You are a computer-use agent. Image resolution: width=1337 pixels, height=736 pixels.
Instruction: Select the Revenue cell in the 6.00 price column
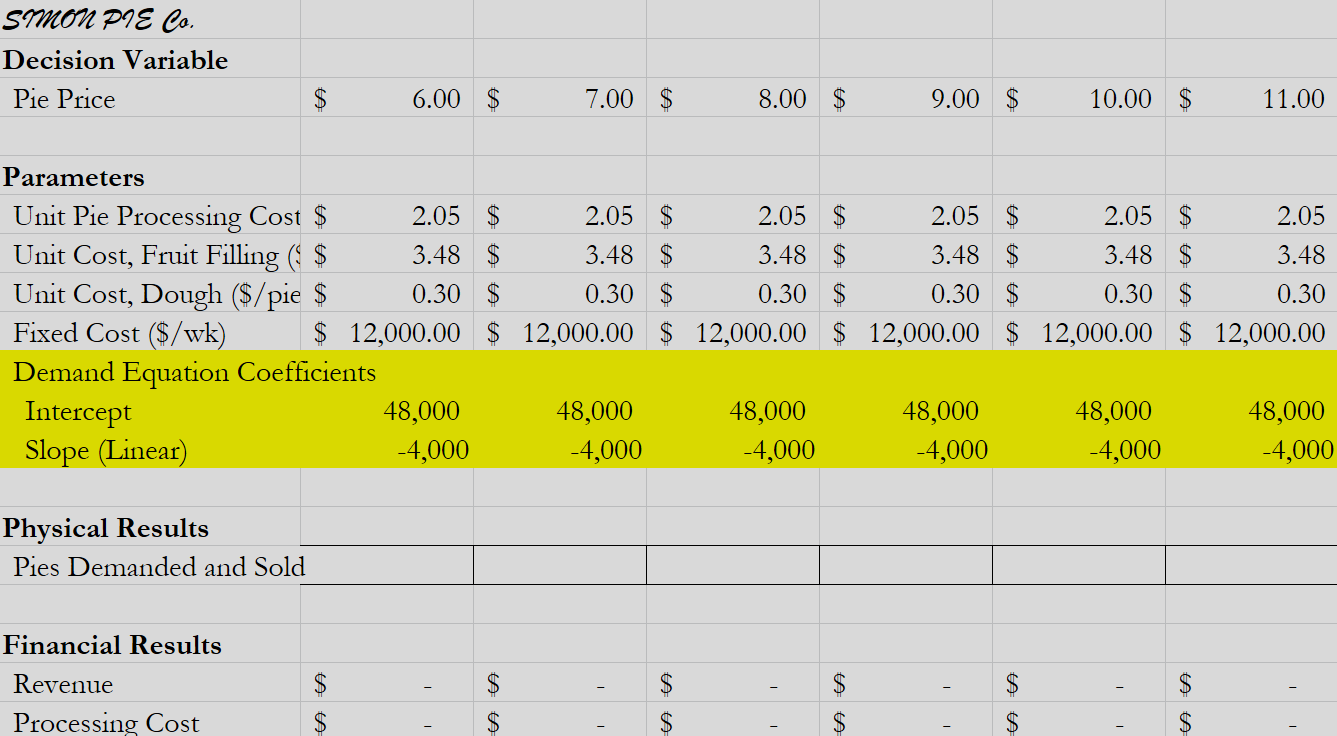(387, 684)
